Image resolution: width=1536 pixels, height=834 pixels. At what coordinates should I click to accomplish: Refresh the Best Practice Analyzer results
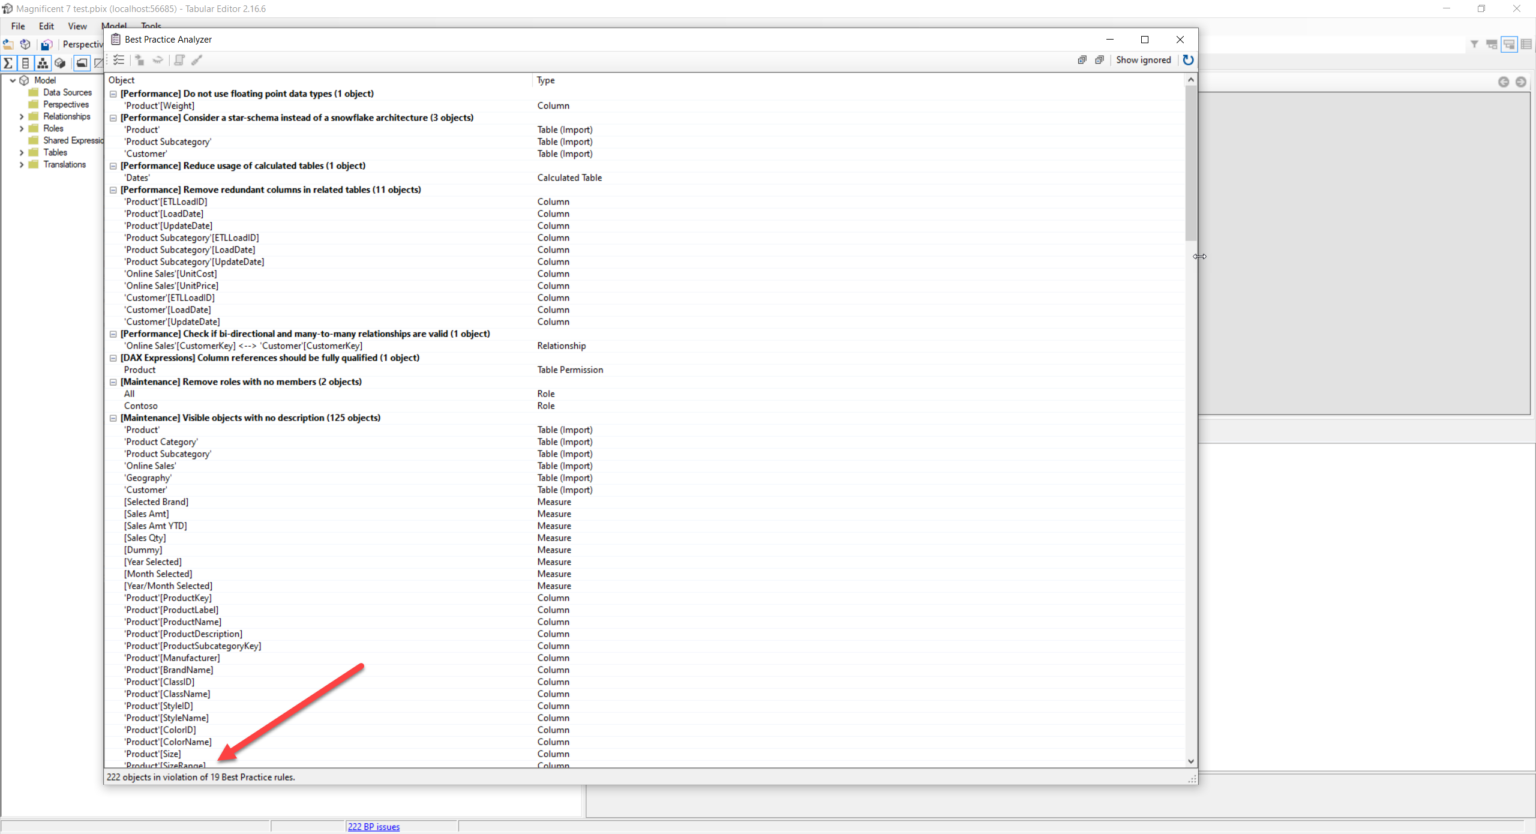[1188, 60]
